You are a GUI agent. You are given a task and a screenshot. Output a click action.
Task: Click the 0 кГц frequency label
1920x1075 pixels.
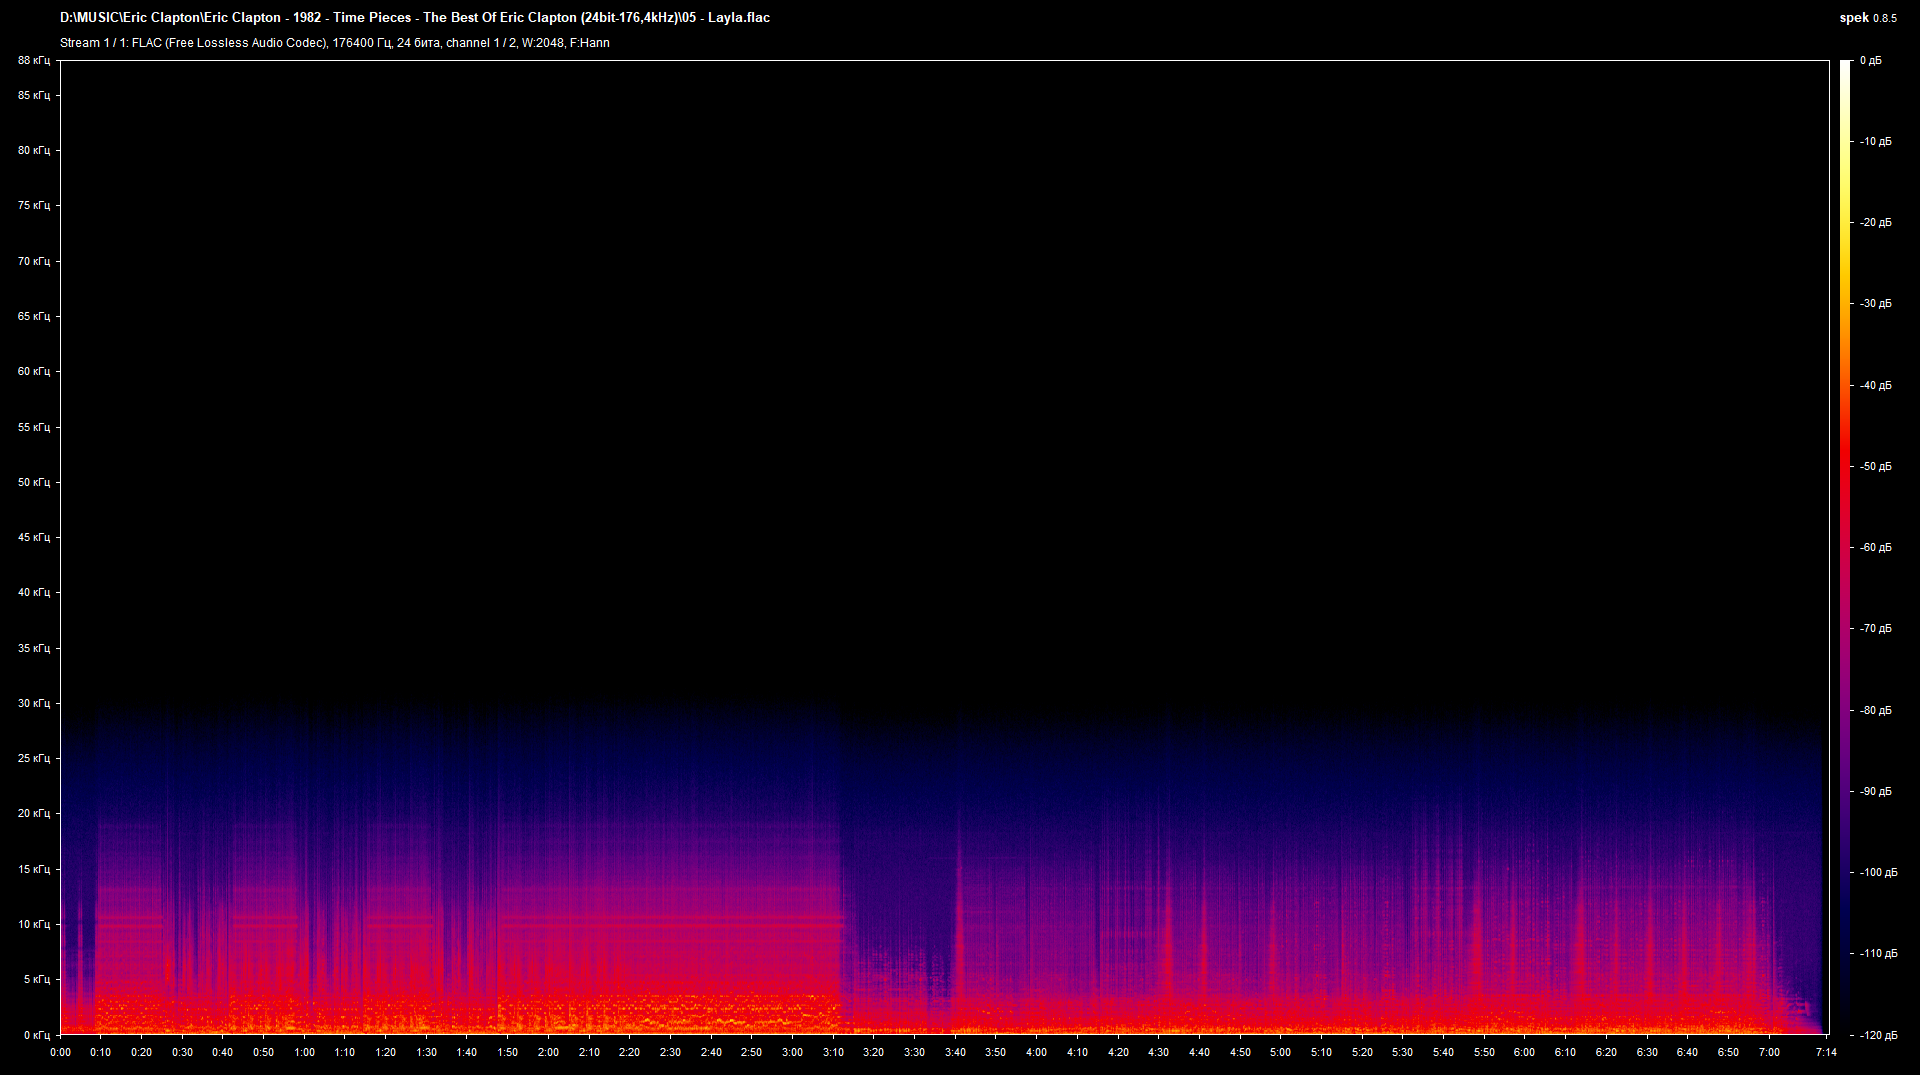(x=37, y=1035)
